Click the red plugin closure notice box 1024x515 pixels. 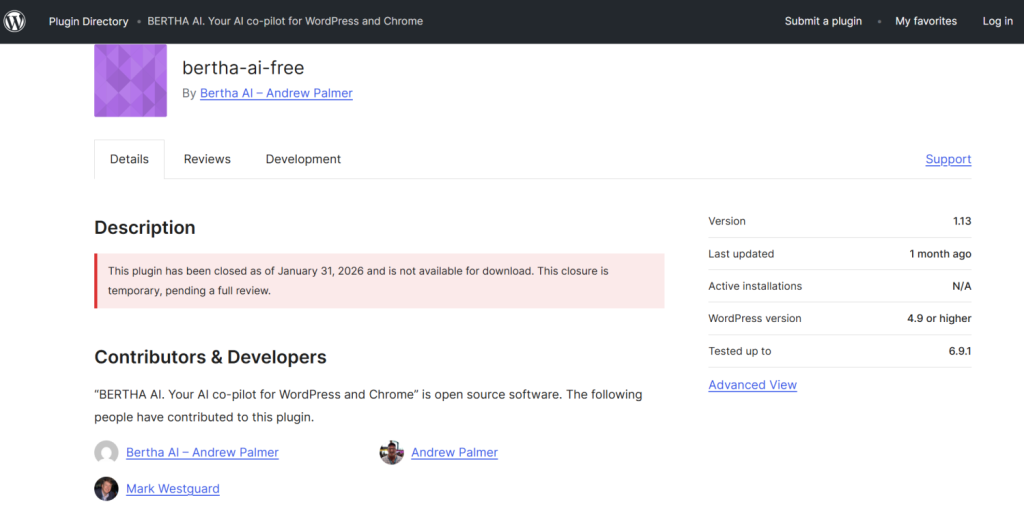coord(379,281)
